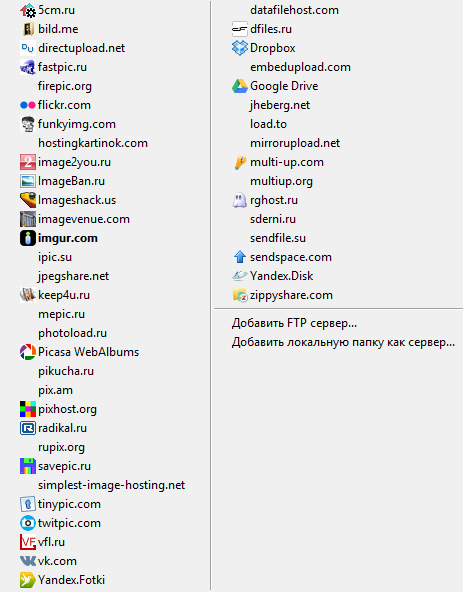The width and height of the screenshot is (463, 592).
Task: Click the pixhost.org colorful squares icon
Action: pos(28,409)
